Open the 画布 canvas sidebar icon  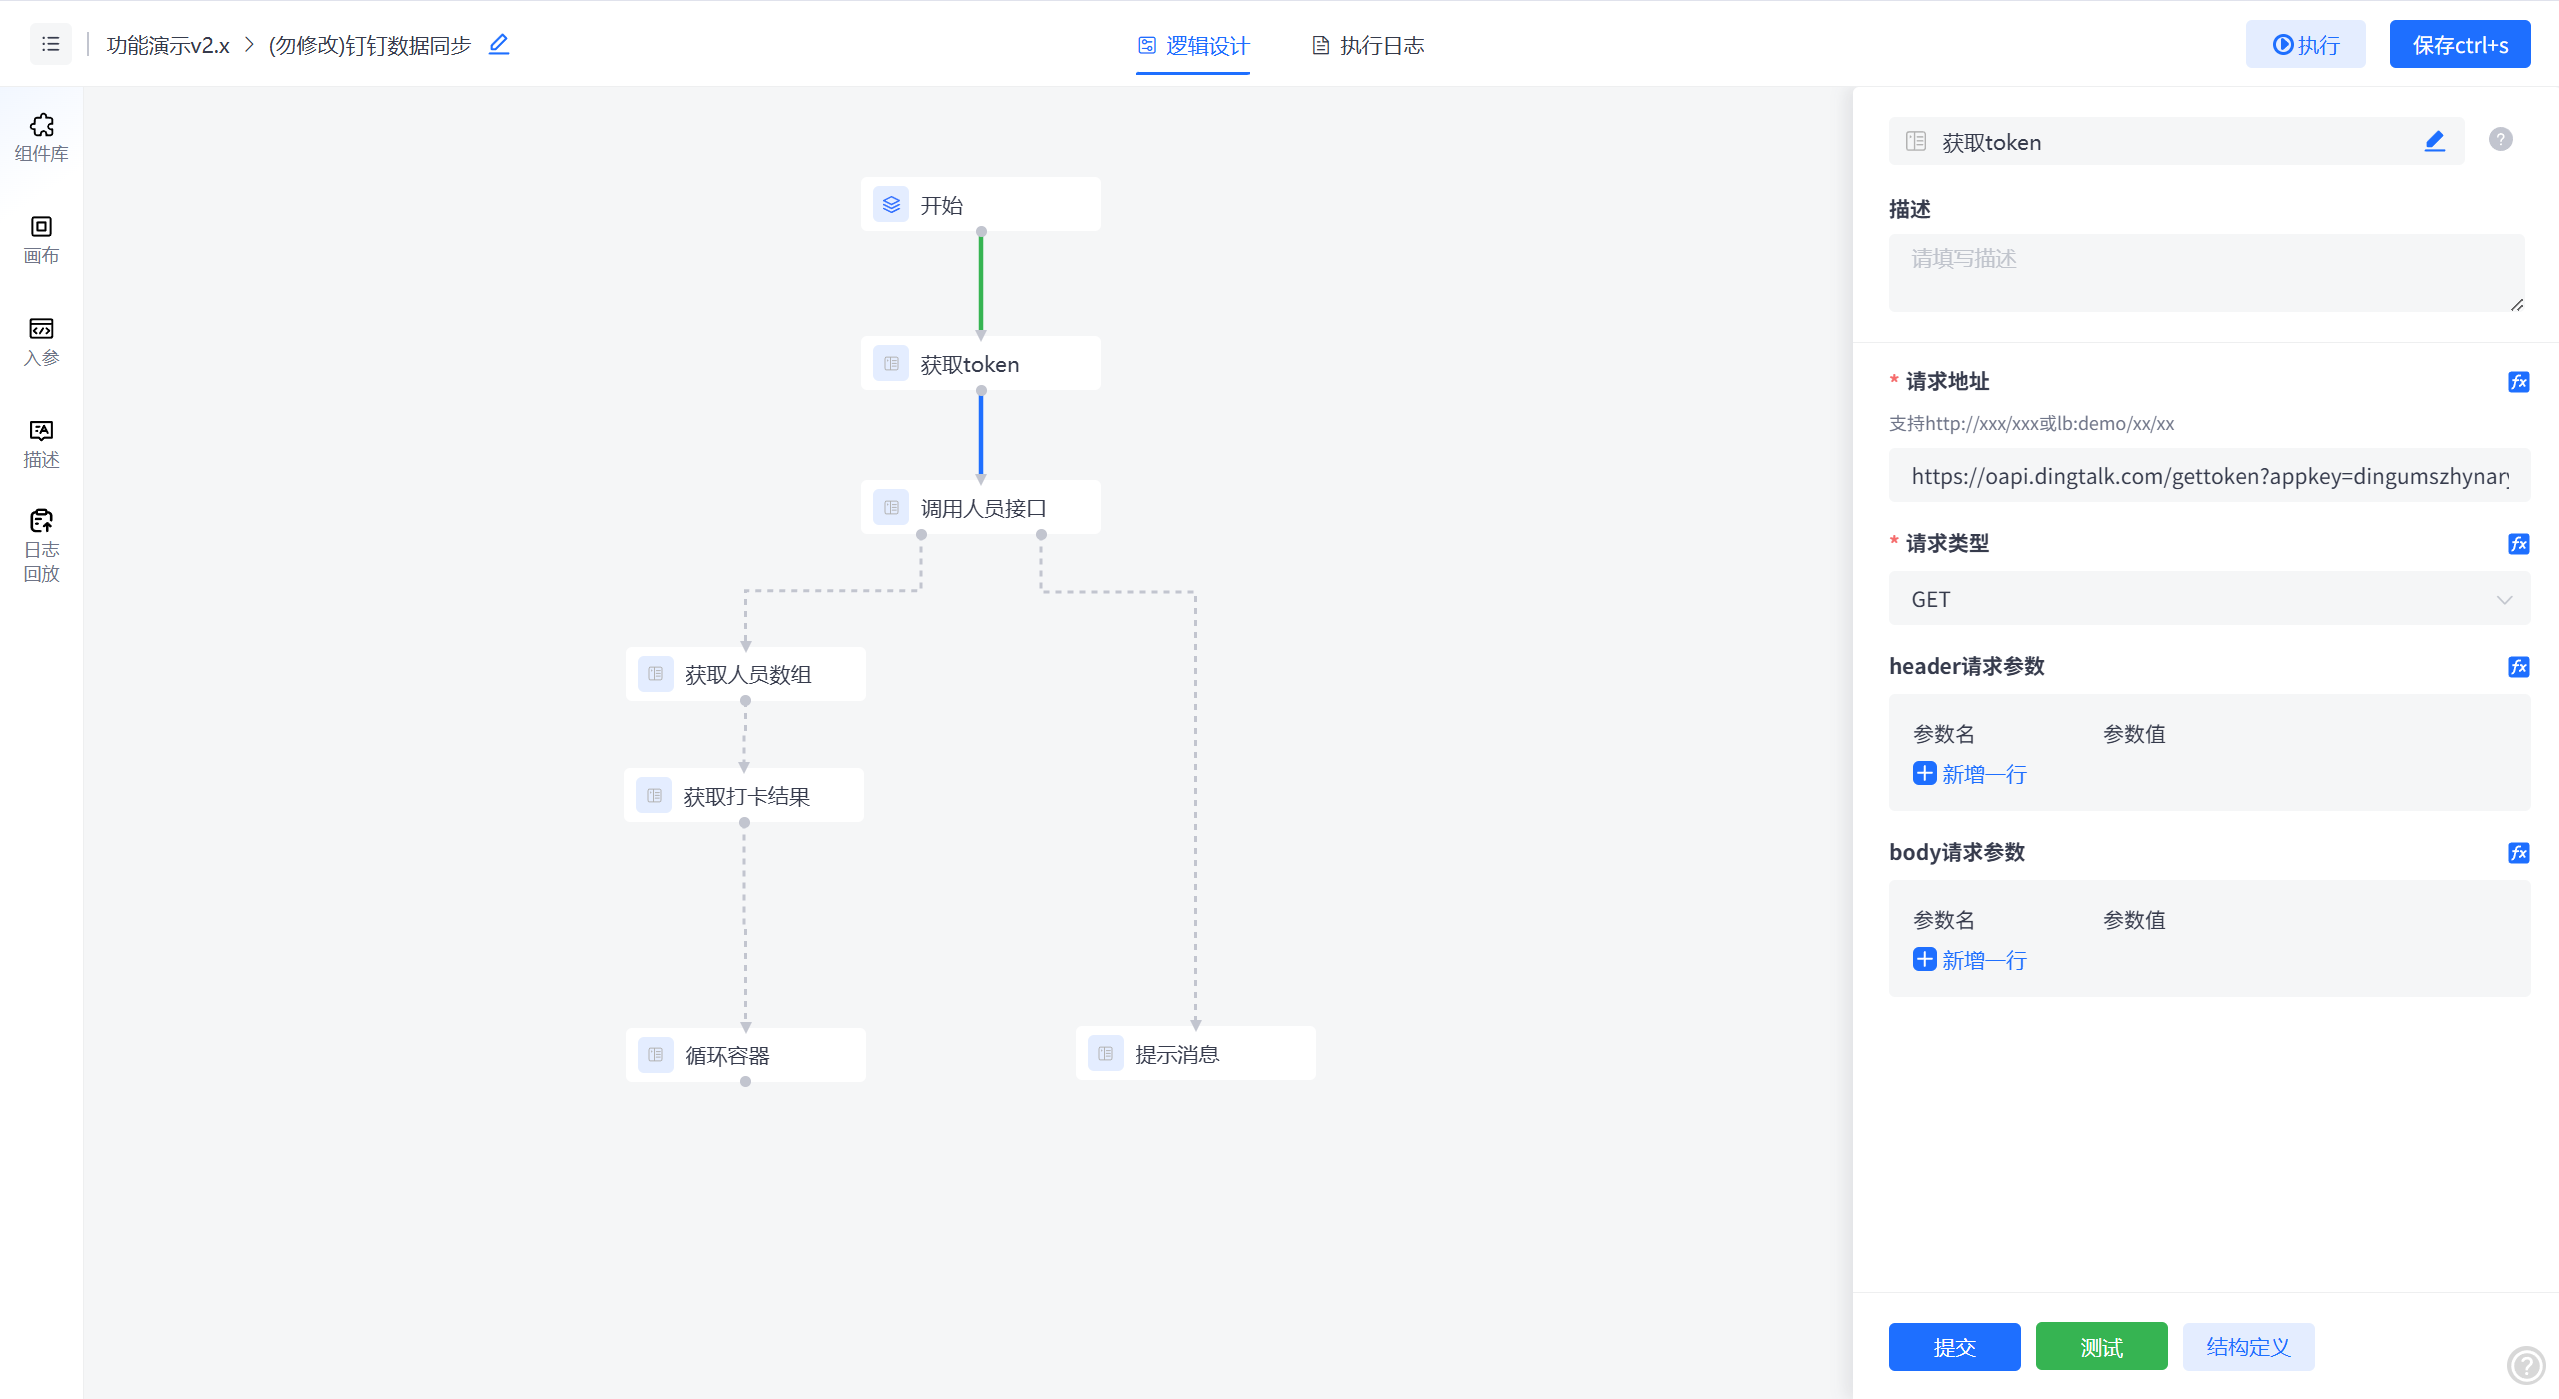click(41, 239)
